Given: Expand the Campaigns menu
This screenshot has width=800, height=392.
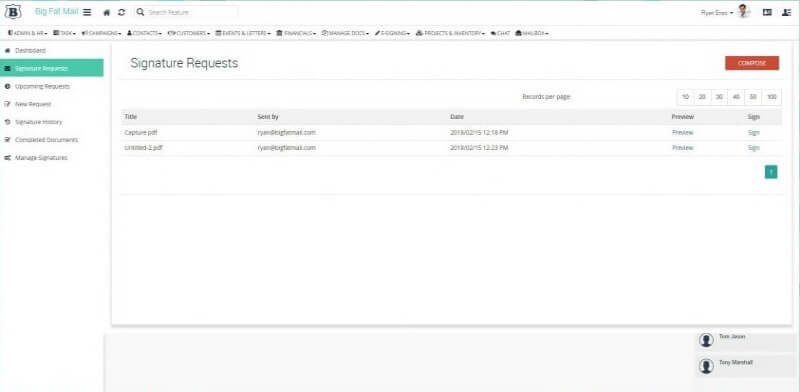Looking at the screenshot, I should coord(102,33).
